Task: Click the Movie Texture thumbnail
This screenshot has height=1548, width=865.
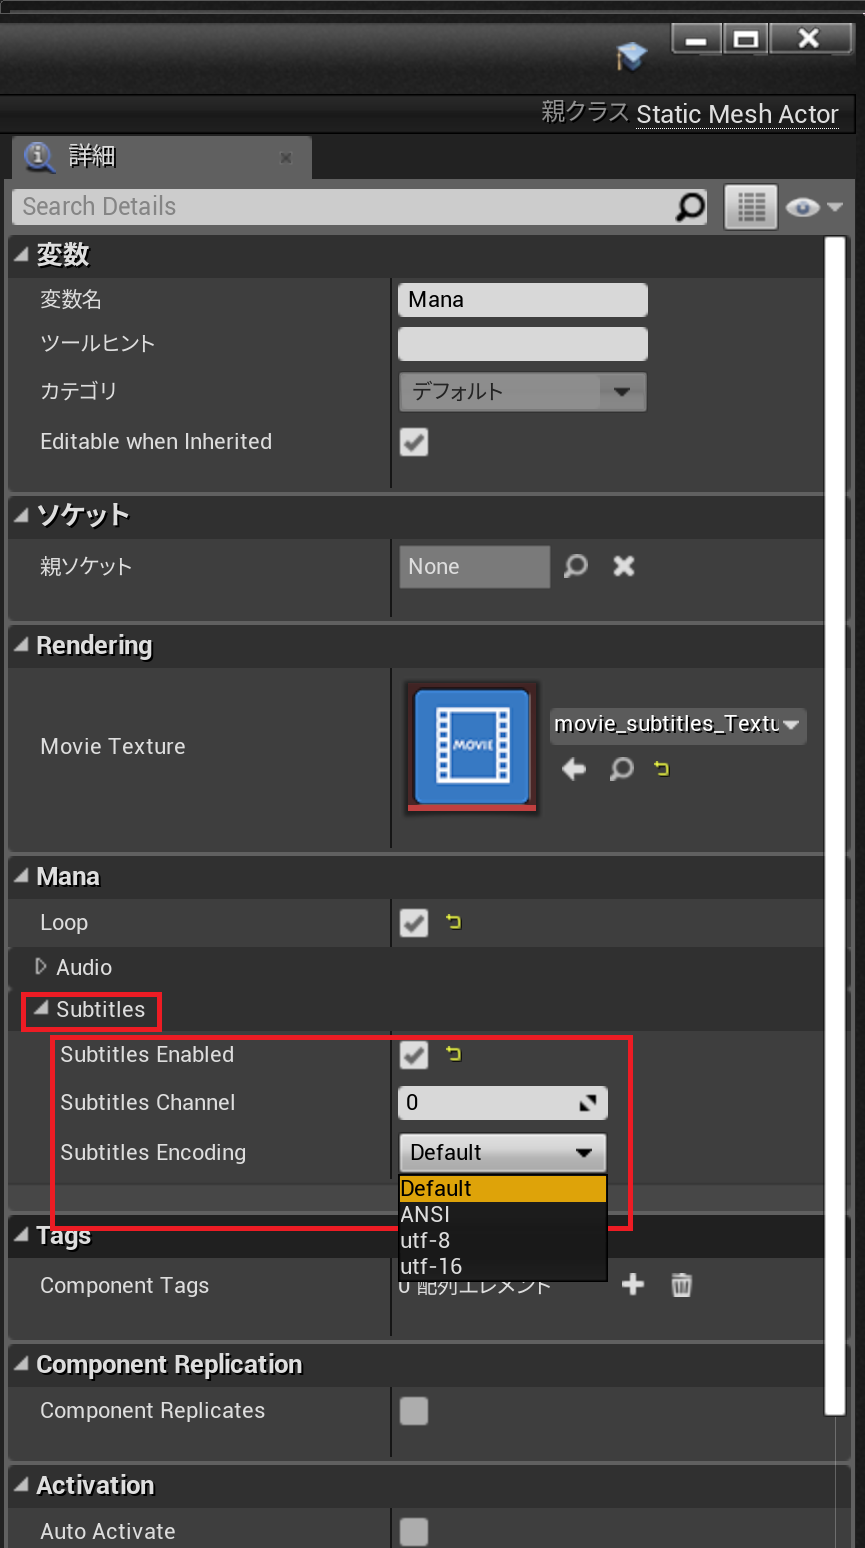Action: coord(472,746)
